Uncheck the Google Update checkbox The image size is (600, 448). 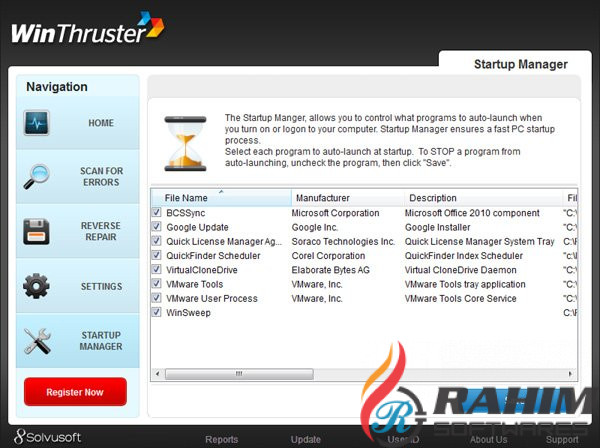coord(157,226)
